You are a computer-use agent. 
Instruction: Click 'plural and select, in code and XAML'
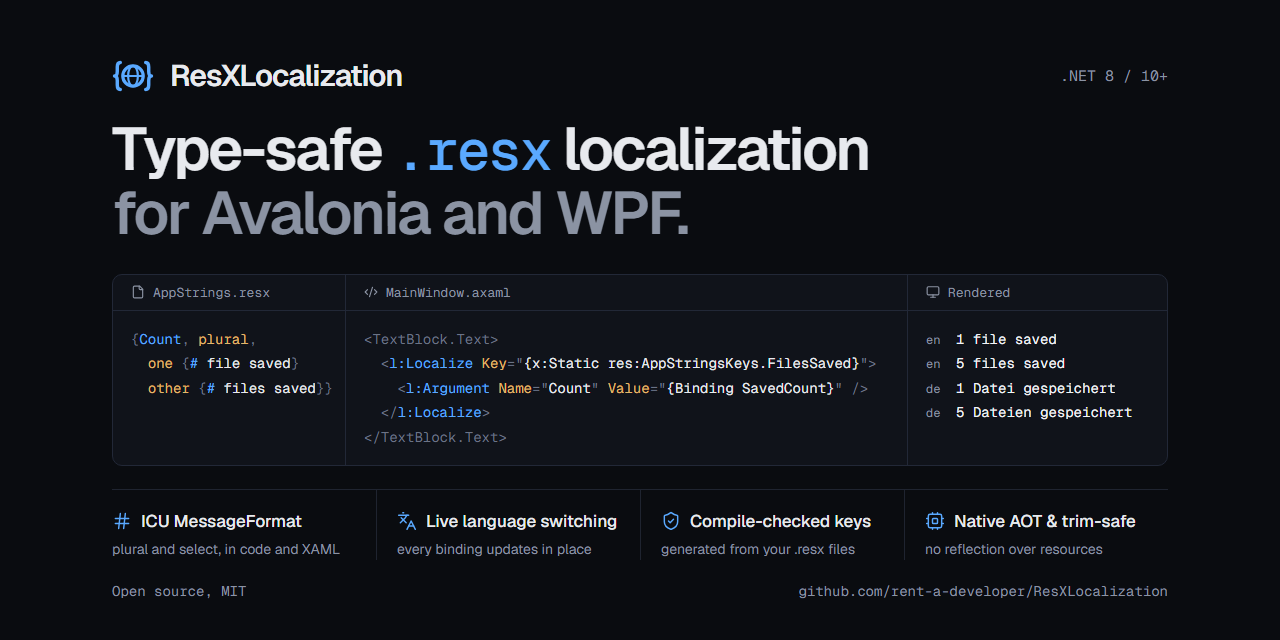tap(226, 549)
